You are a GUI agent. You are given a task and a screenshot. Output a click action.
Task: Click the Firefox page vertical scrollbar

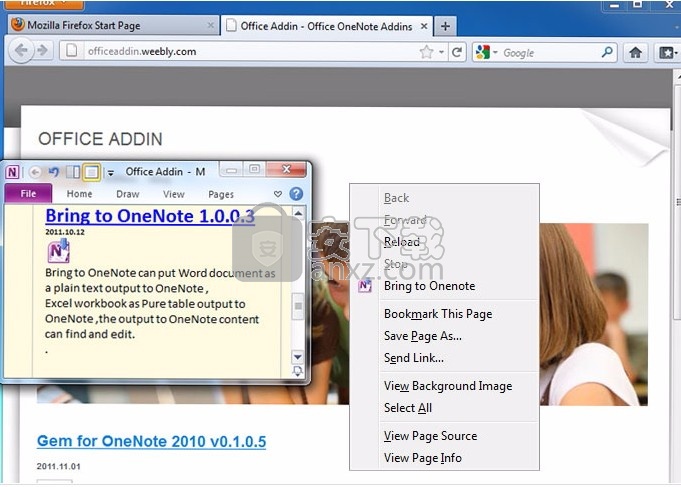click(x=678, y=200)
